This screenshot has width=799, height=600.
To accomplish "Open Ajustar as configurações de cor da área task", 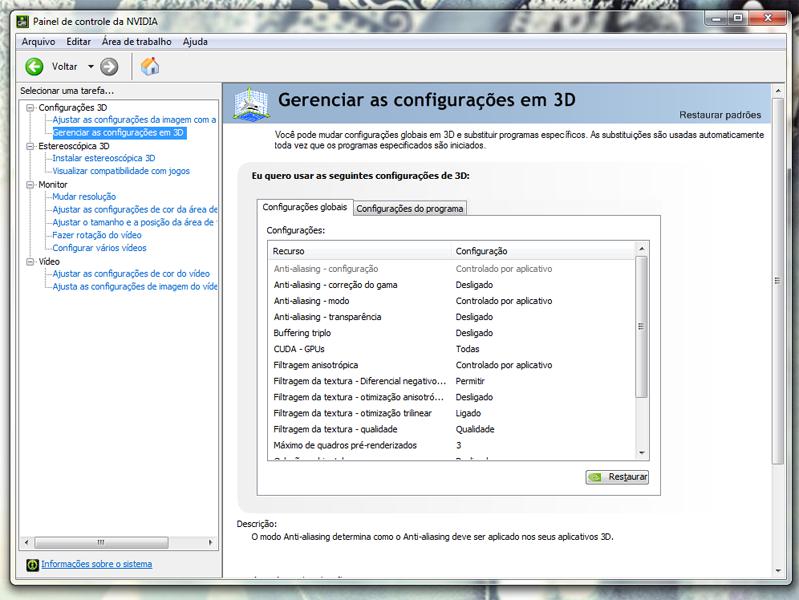I will click(135, 210).
